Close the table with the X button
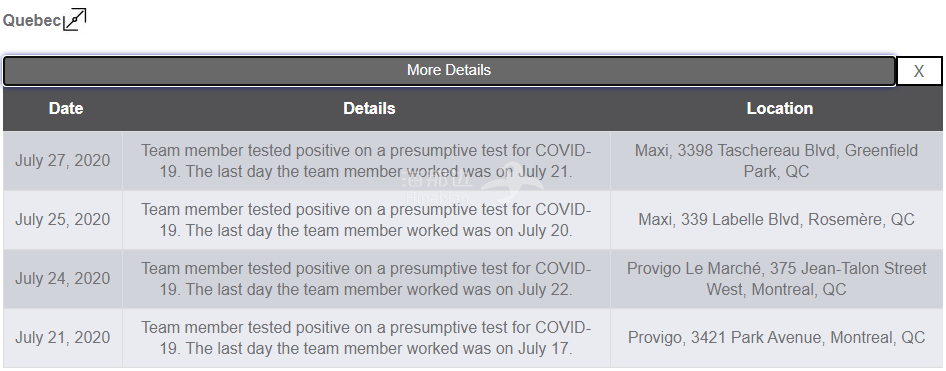Screen dimensions: 946x371 click(919, 71)
